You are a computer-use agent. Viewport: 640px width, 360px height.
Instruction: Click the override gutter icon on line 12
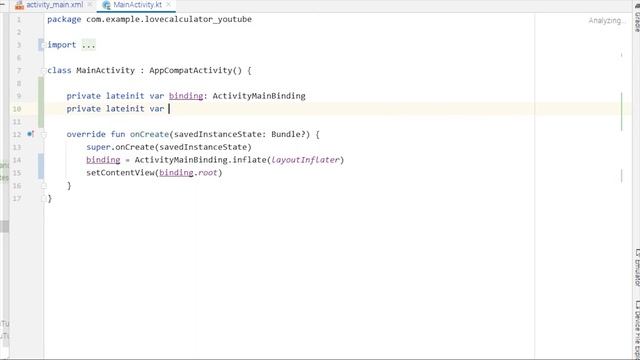coord(31,134)
